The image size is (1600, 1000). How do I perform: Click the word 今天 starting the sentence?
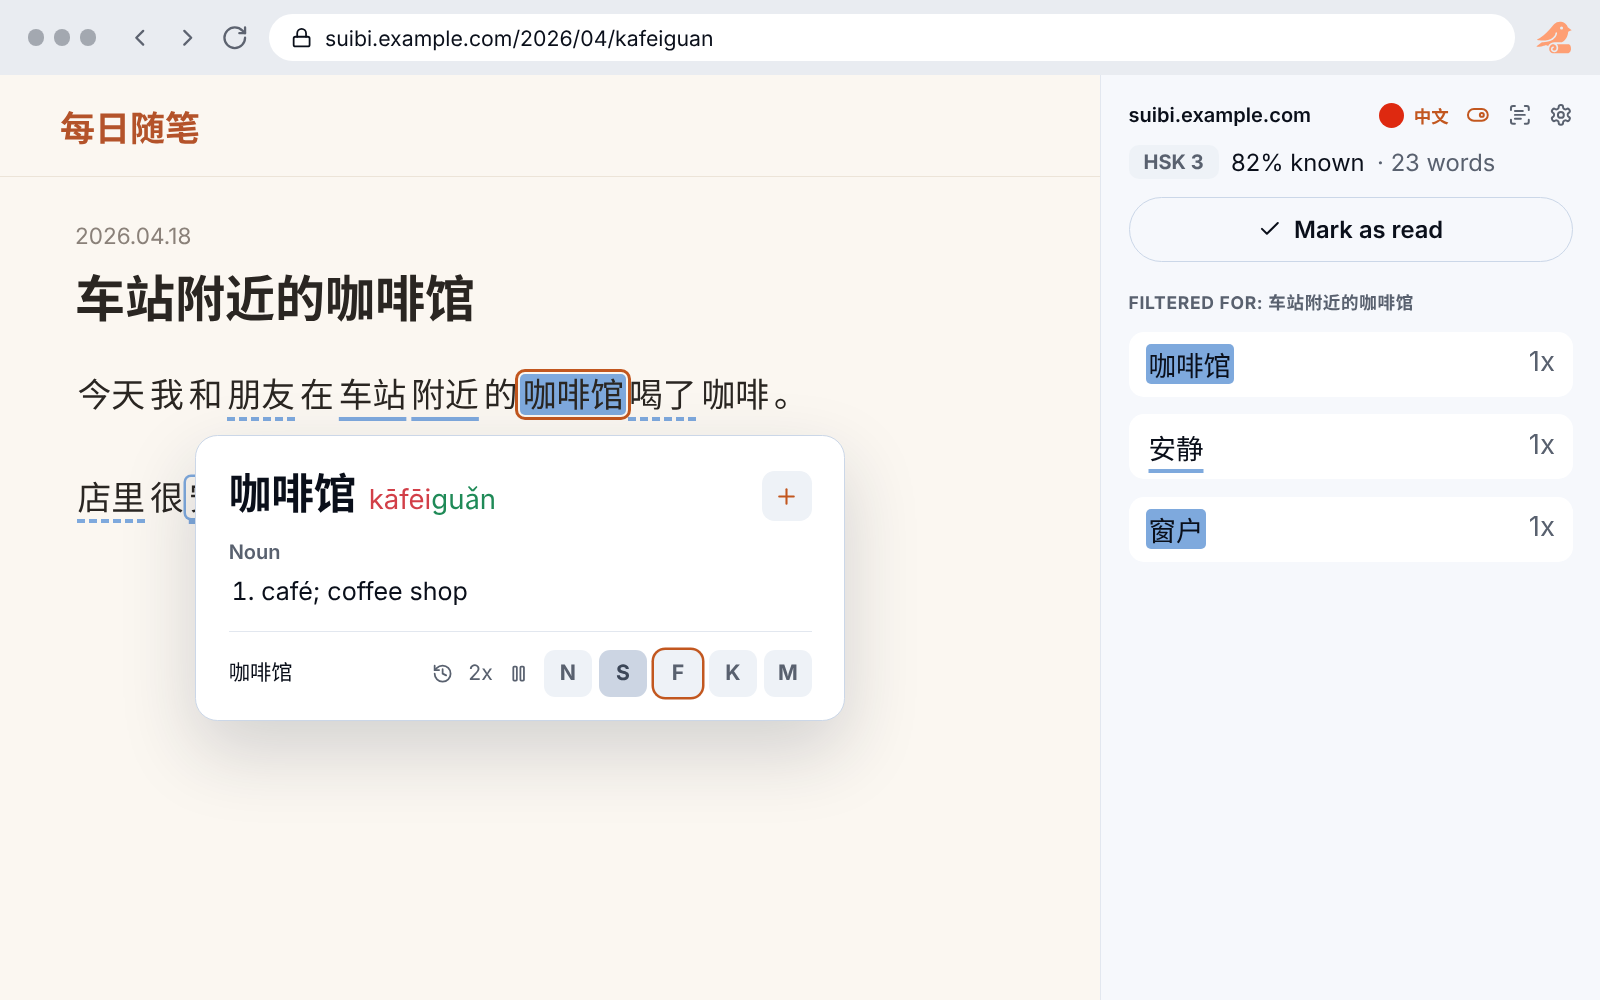click(x=111, y=395)
